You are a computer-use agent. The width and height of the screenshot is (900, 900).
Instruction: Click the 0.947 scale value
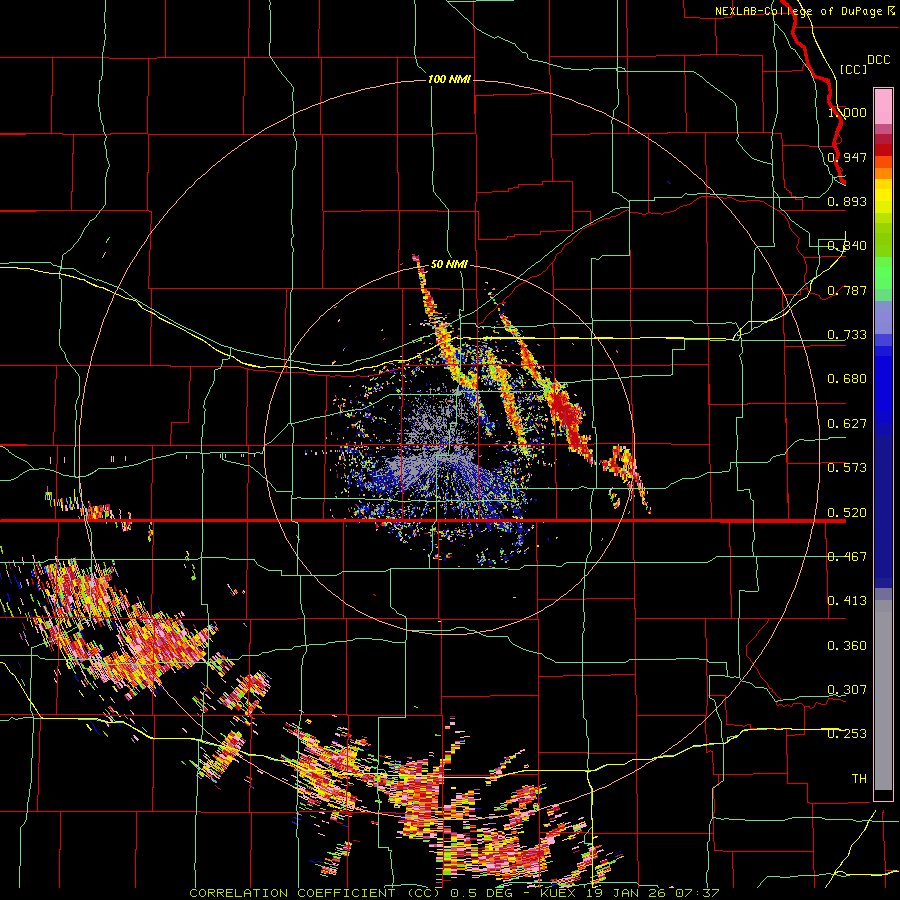tap(847, 157)
